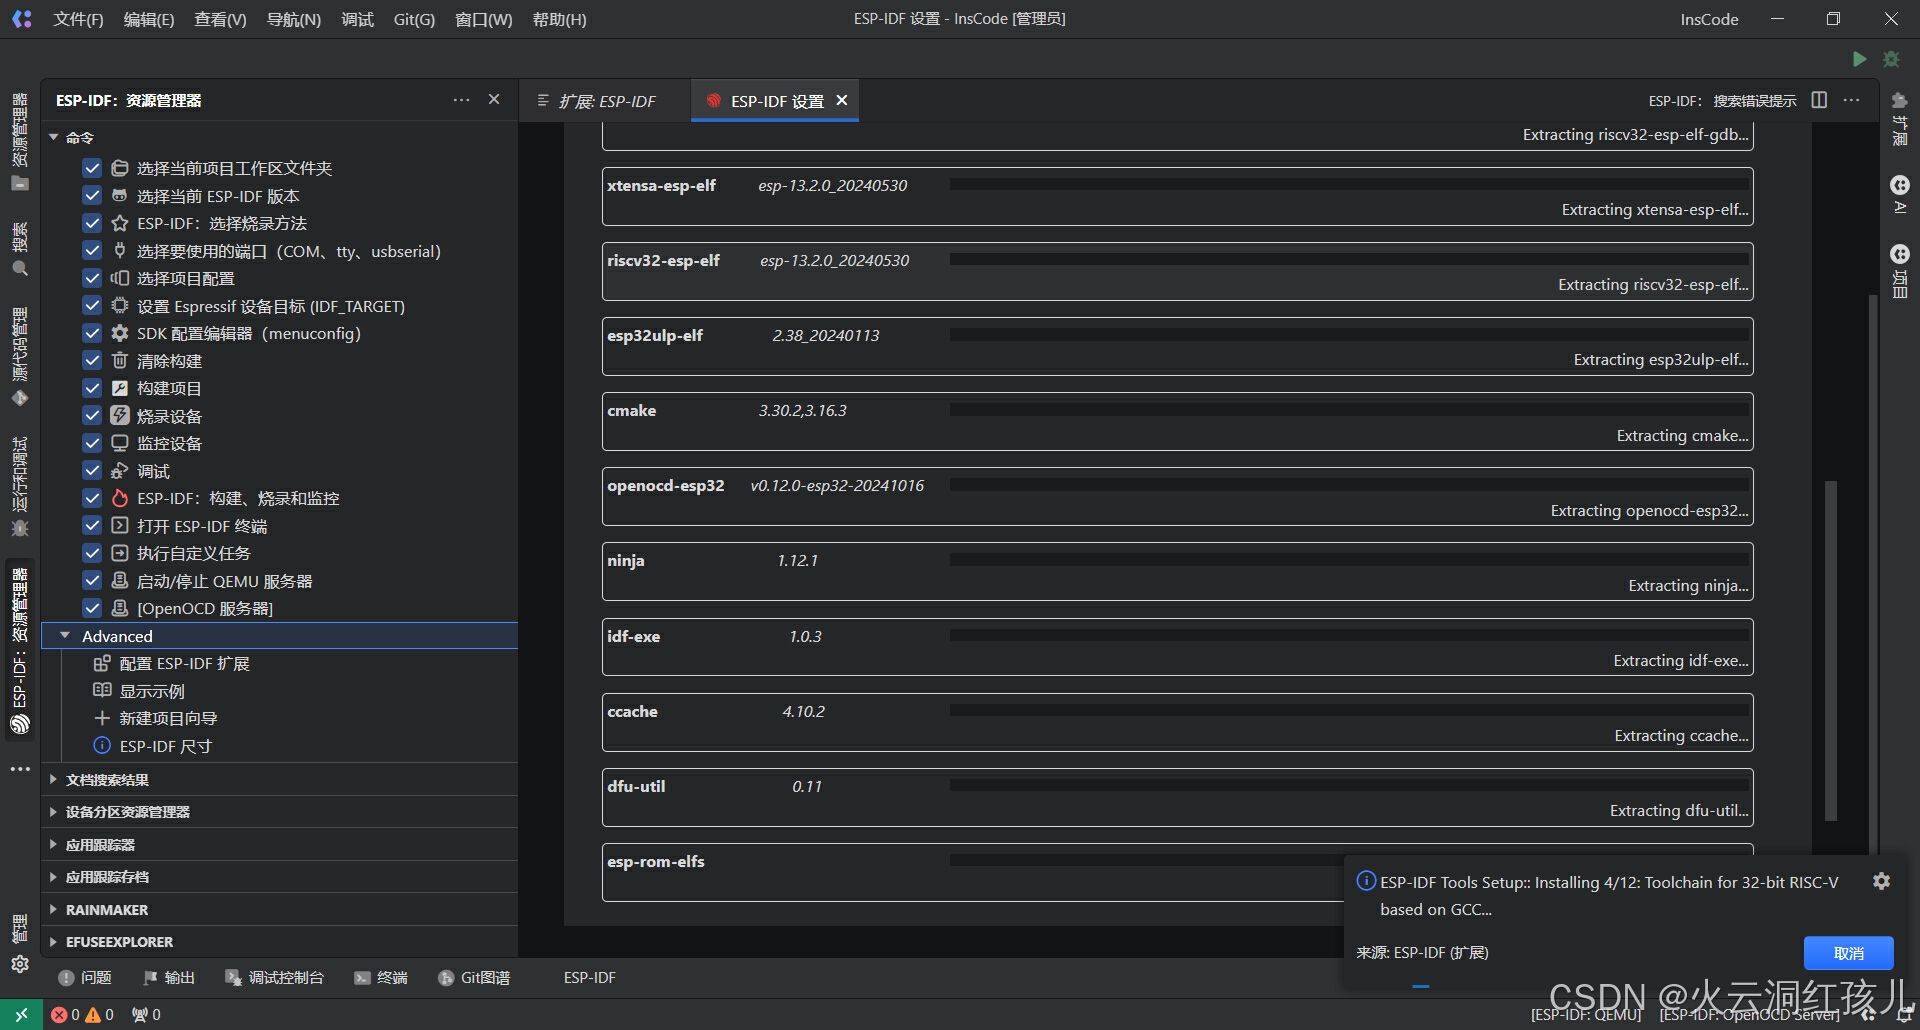Open the 问题 problems panel
This screenshot has height=1030, width=1920.
click(x=85, y=978)
